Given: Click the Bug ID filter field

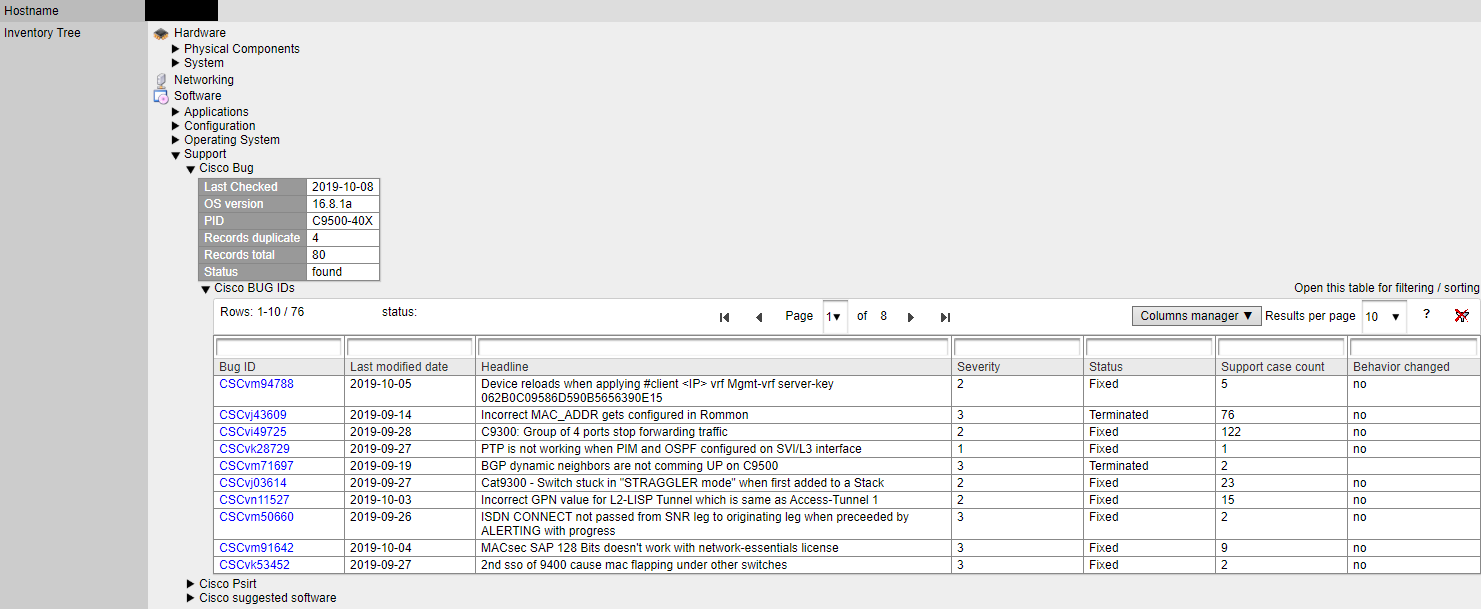Looking at the screenshot, I should click(279, 348).
